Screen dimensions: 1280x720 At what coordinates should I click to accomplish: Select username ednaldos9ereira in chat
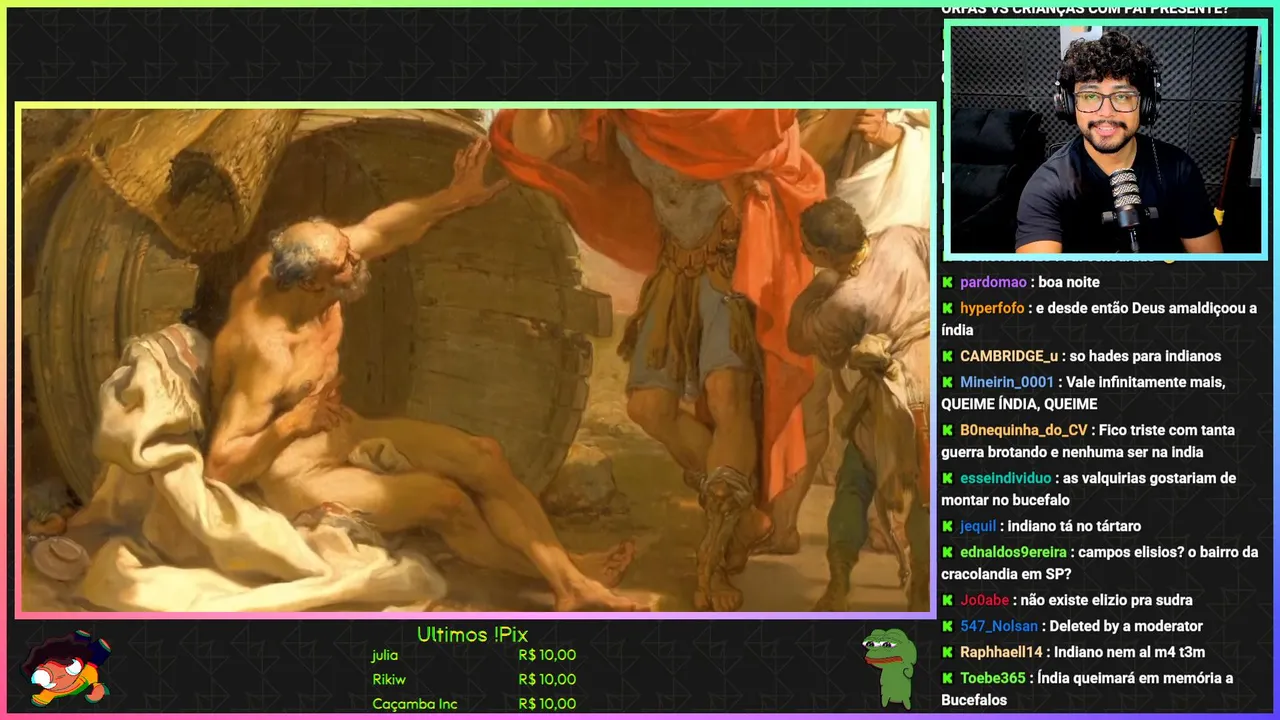click(1014, 553)
